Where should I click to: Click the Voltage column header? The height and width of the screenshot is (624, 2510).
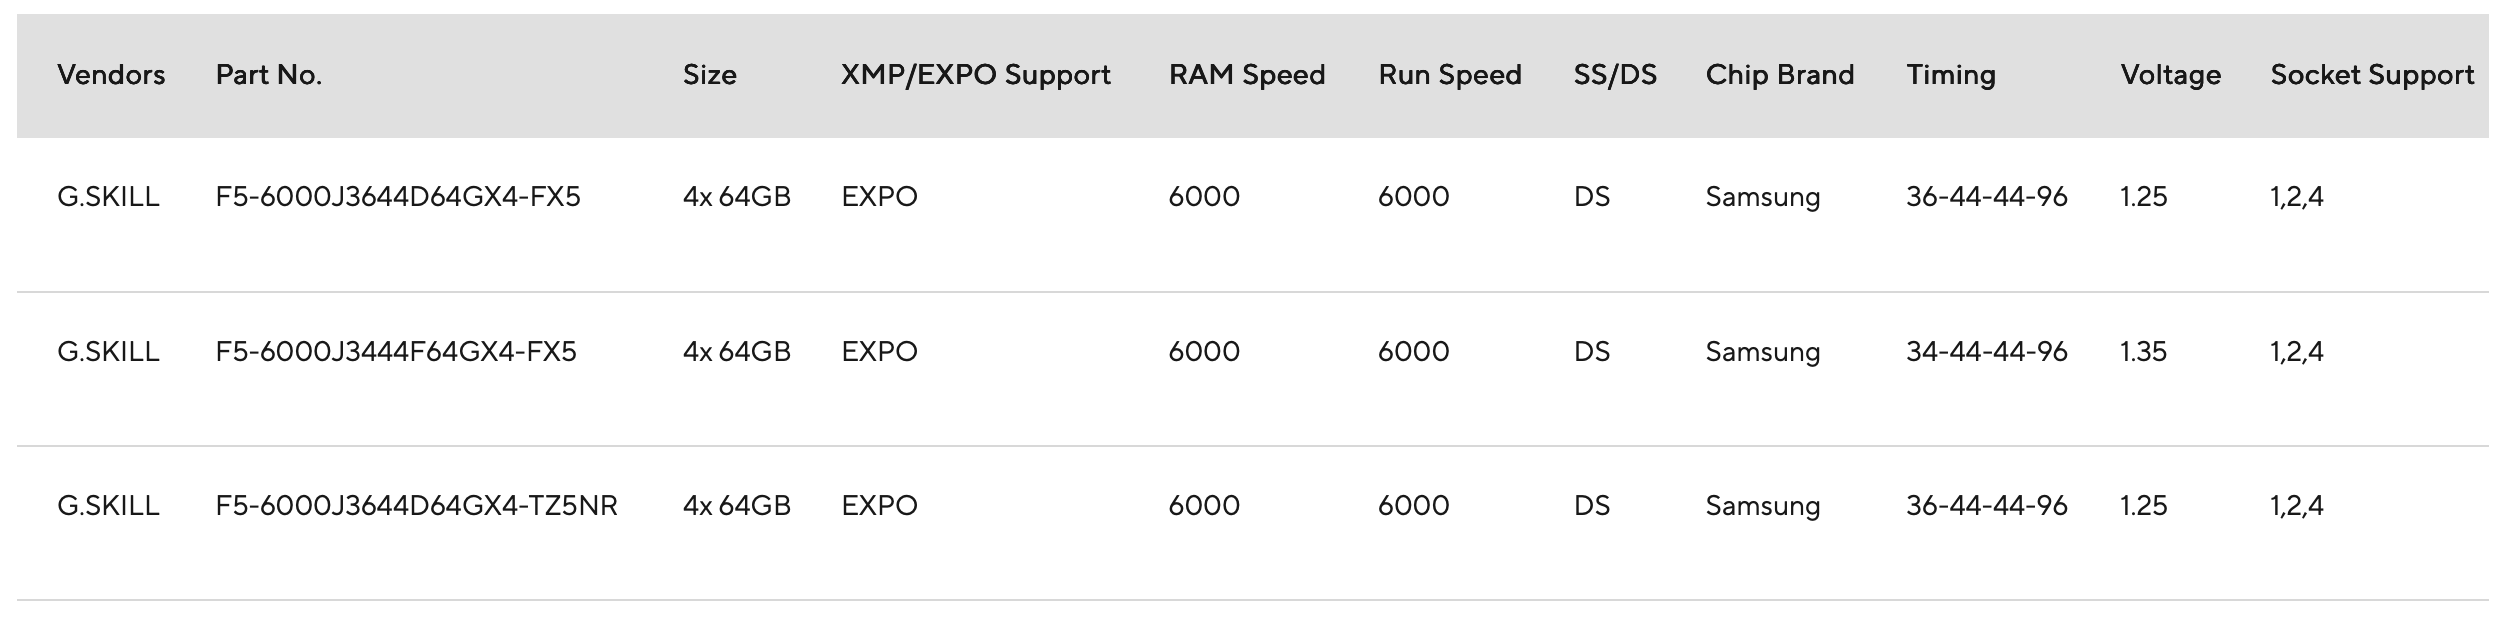coord(2170,75)
